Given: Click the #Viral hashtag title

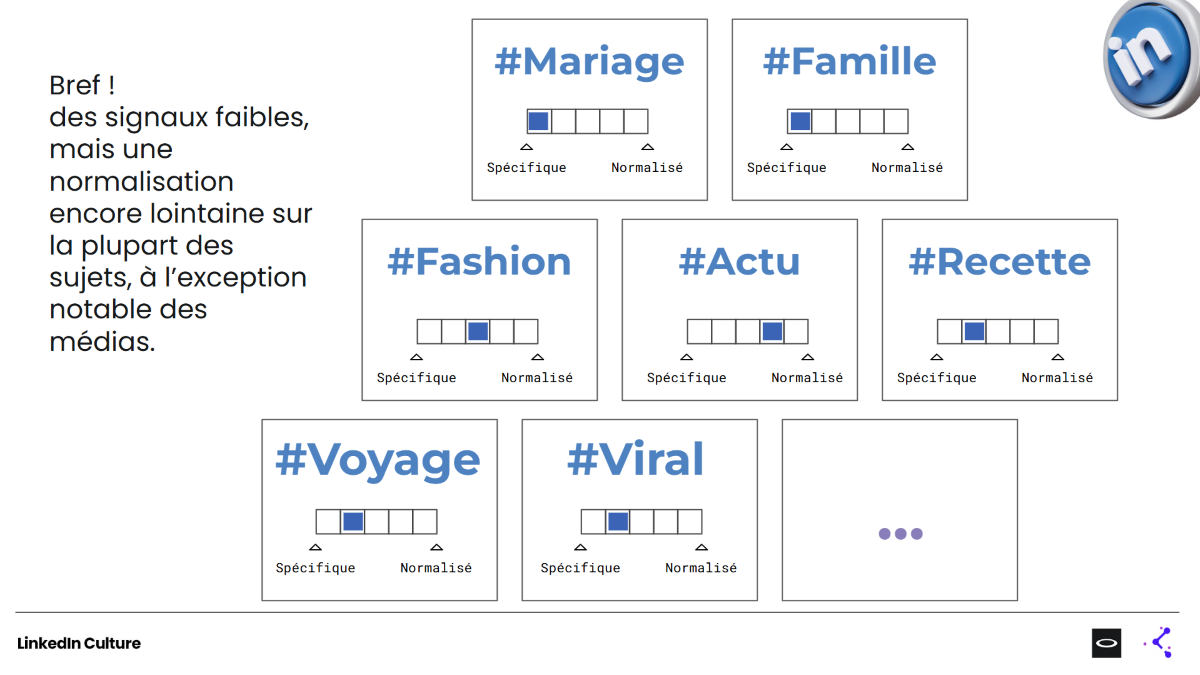Looking at the screenshot, I should pos(636,460).
